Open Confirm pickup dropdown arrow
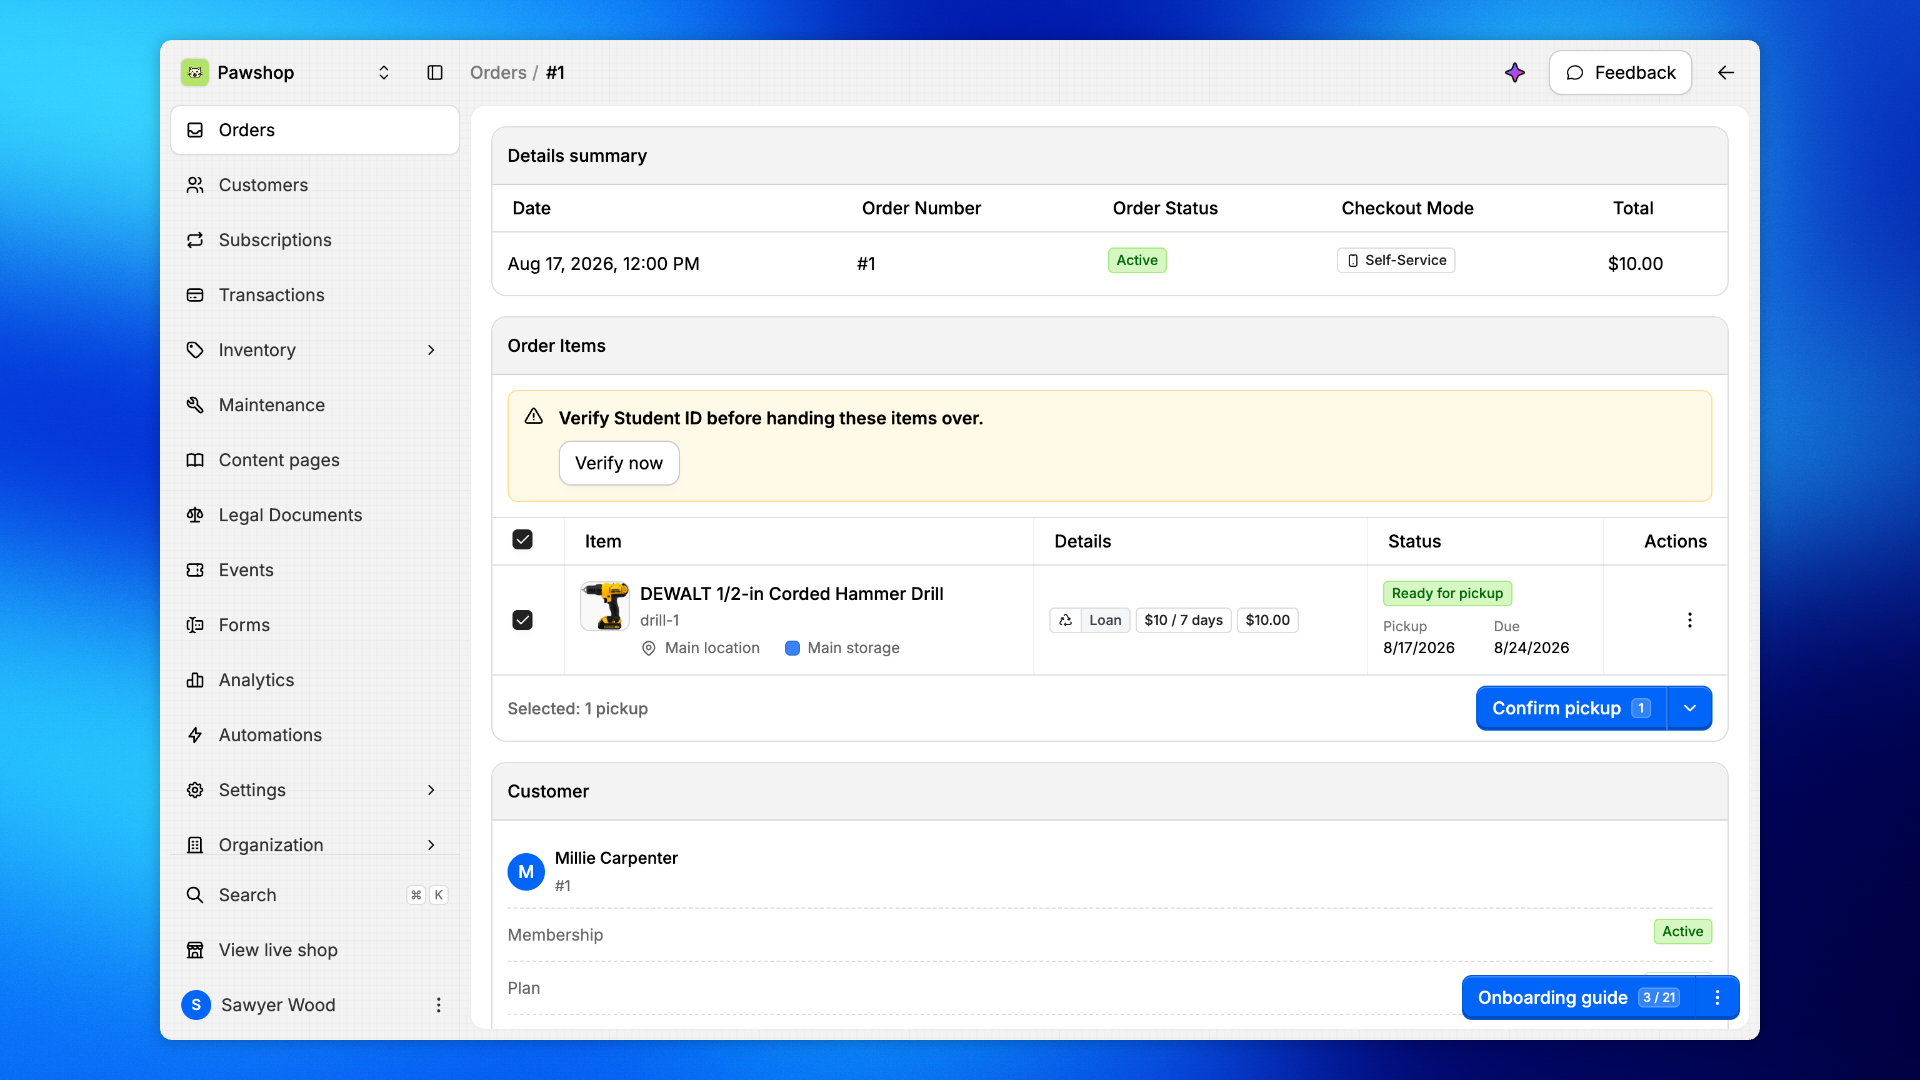Viewport: 1920px width, 1080px height. 1690,708
